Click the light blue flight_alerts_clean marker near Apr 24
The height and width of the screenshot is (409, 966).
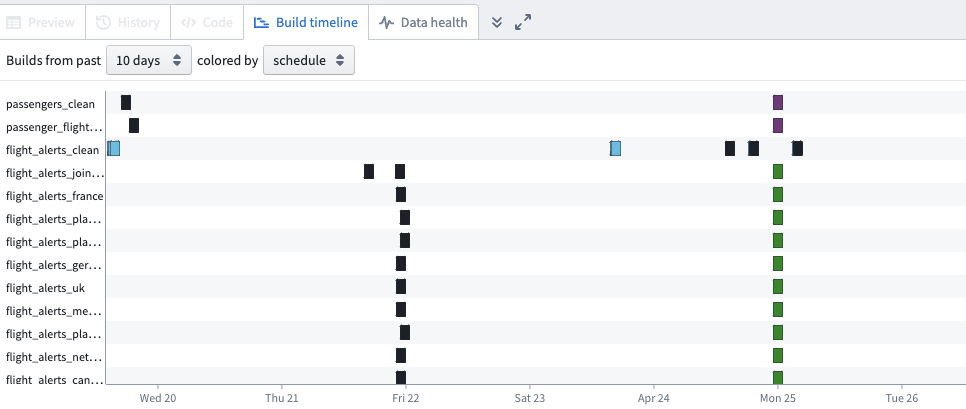[615, 148]
